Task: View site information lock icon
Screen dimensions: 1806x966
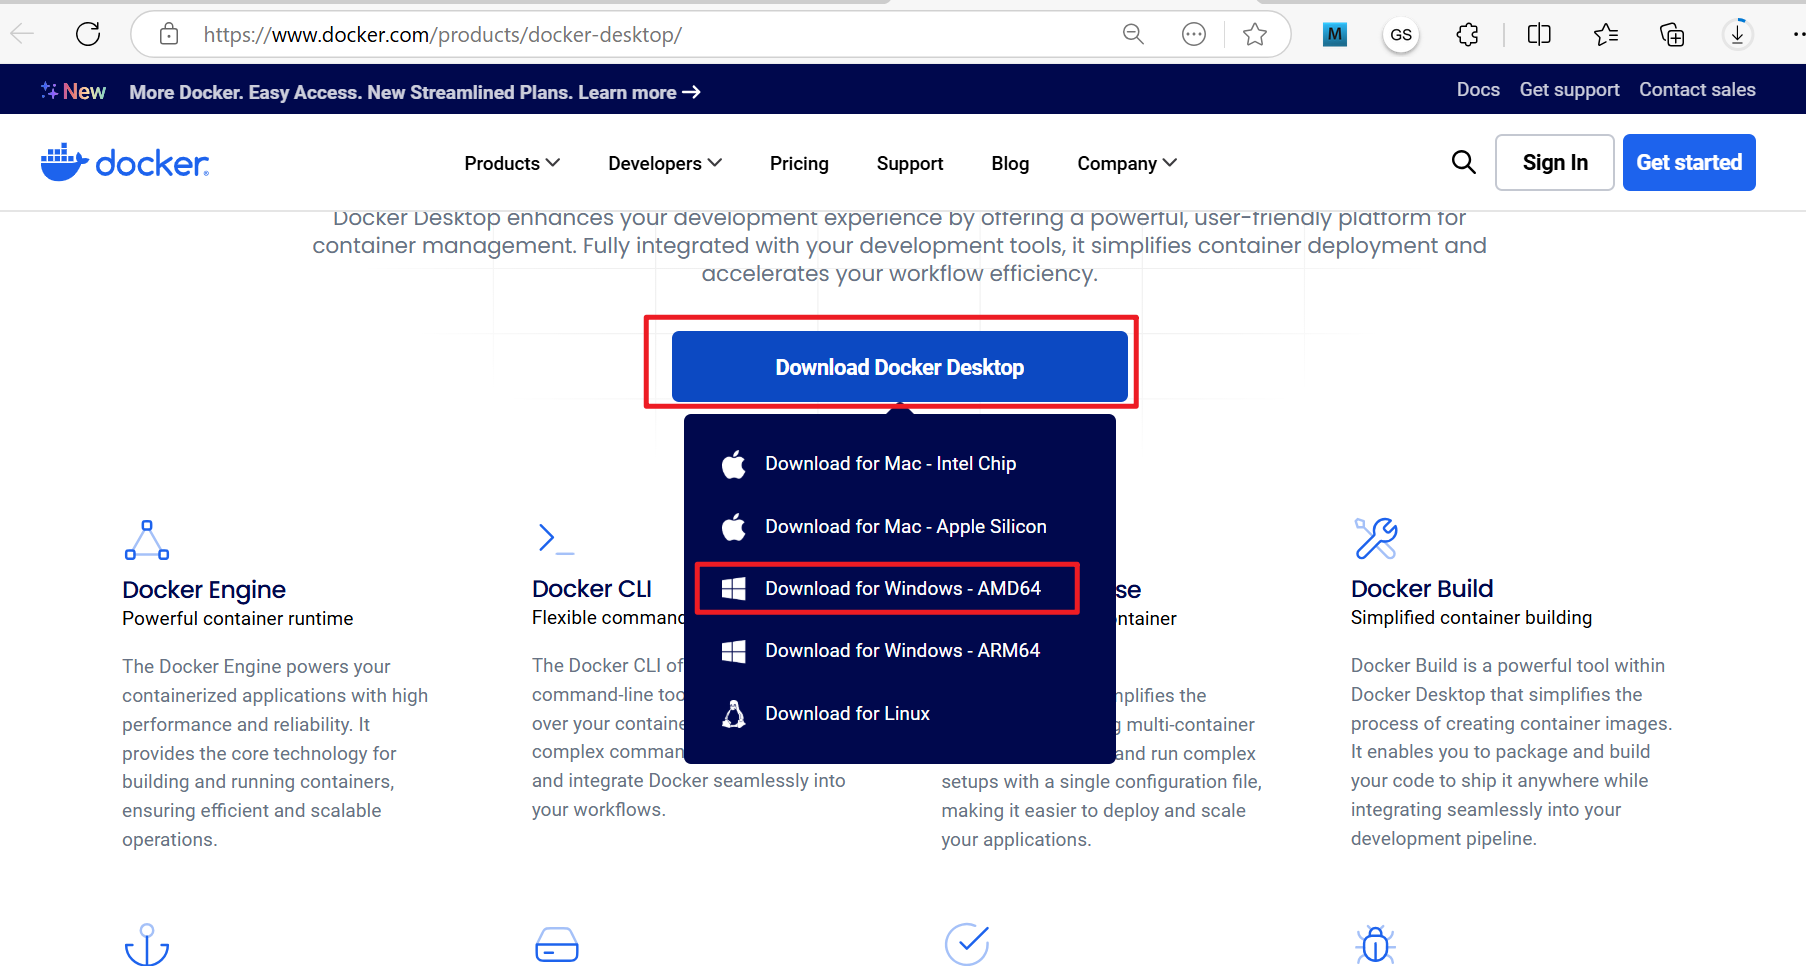Action: point(169,34)
